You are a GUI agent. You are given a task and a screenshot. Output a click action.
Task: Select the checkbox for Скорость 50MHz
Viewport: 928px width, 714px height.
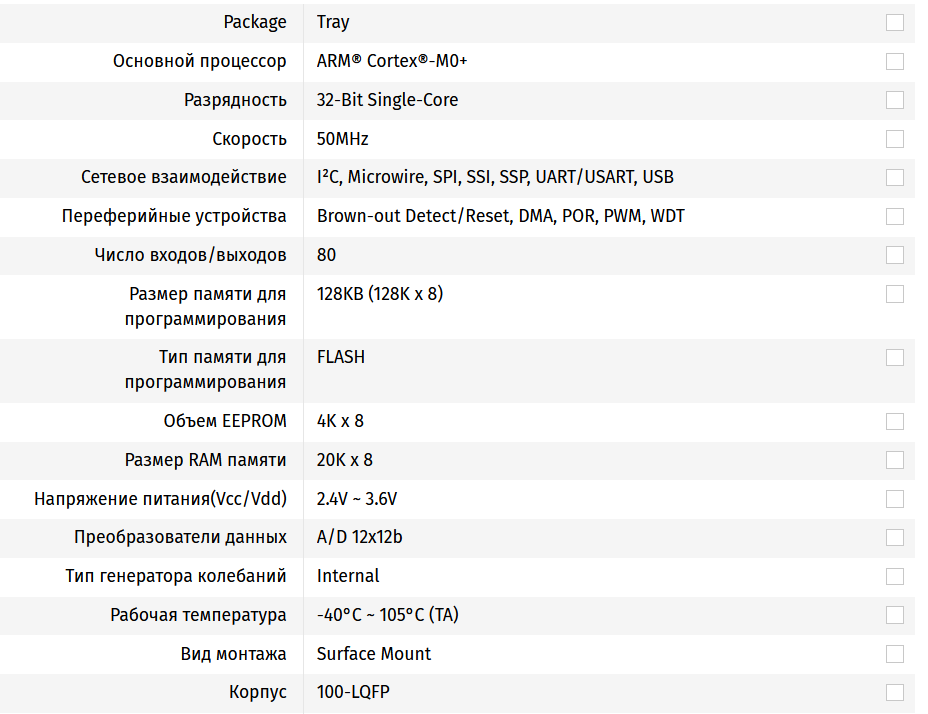coord(894,139)
